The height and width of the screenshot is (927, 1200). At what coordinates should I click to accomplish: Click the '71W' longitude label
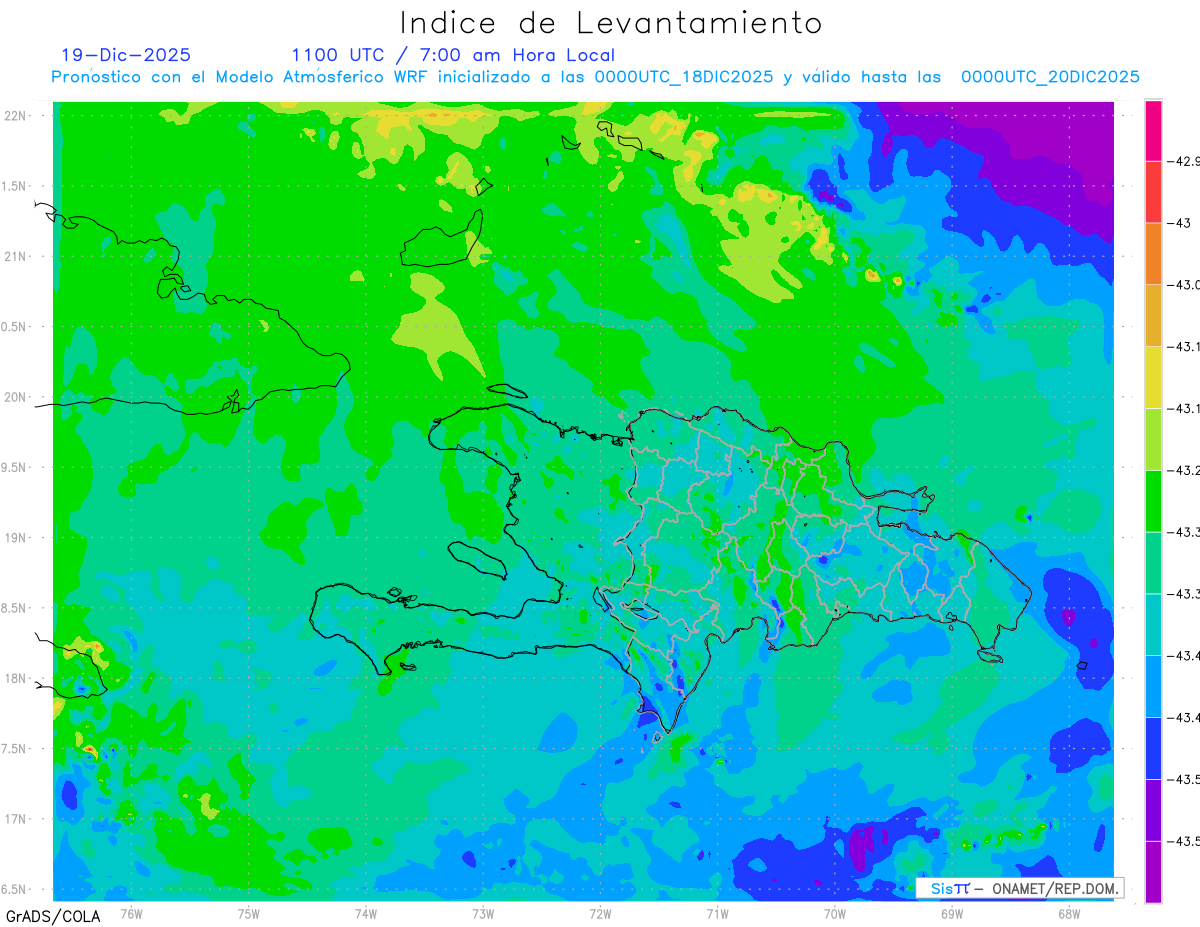click(x=717, y=913)
